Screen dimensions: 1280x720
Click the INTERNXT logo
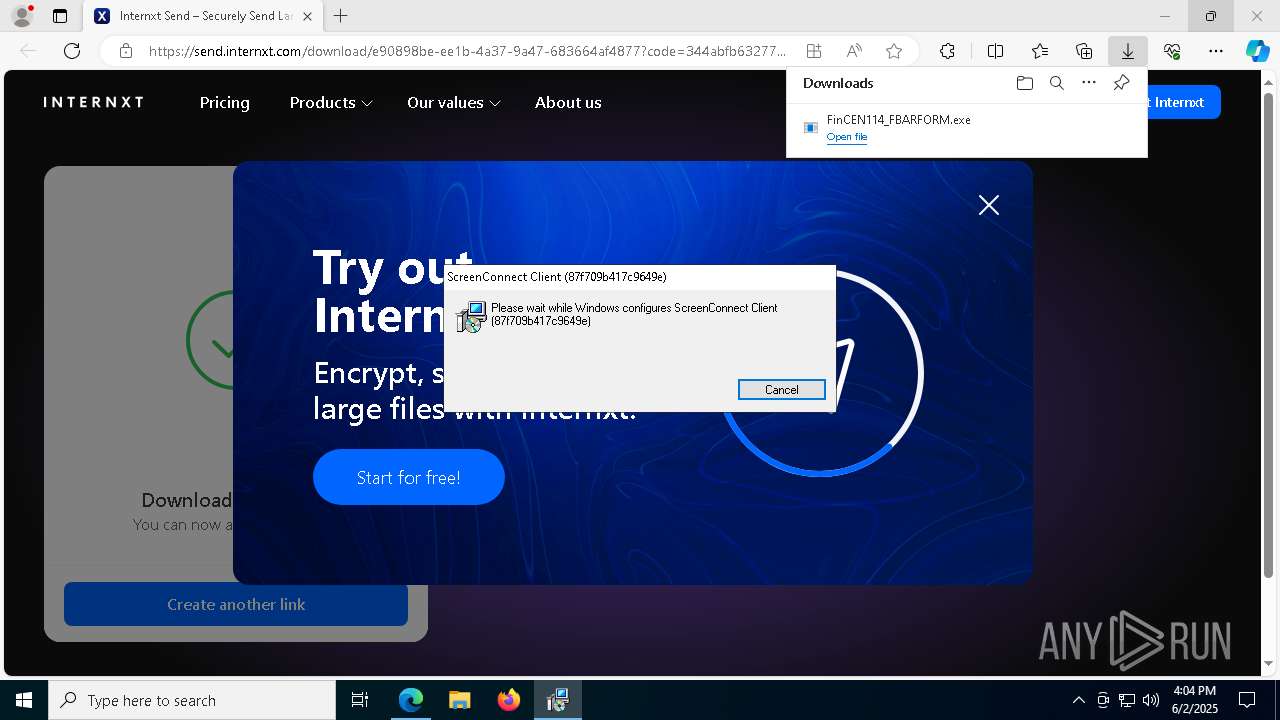(94, 102)
